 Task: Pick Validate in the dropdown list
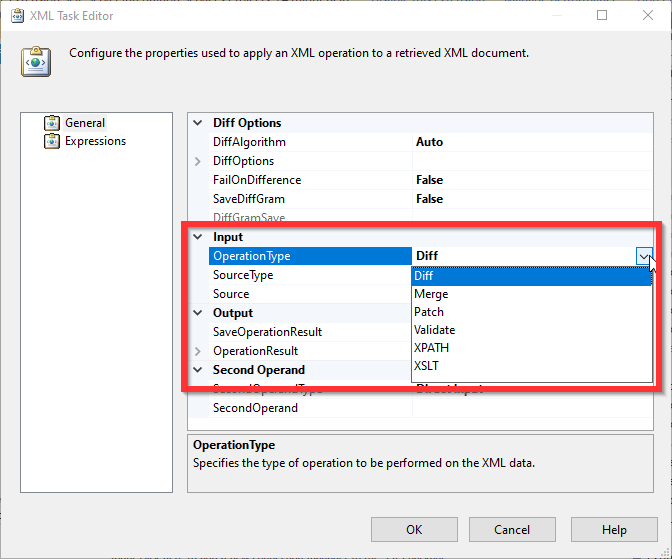[434, 330]
